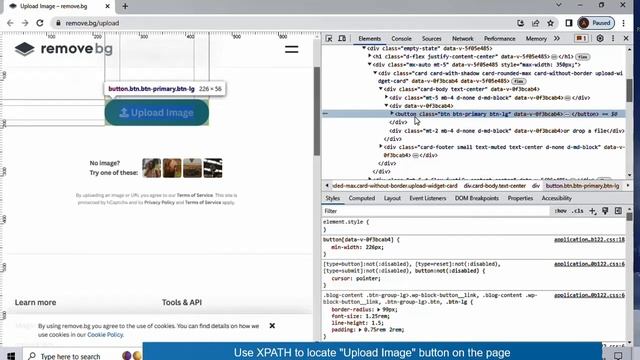Open the Memory tab
The width and height of the screenshot is (640, 360).
tap(536, 39)
